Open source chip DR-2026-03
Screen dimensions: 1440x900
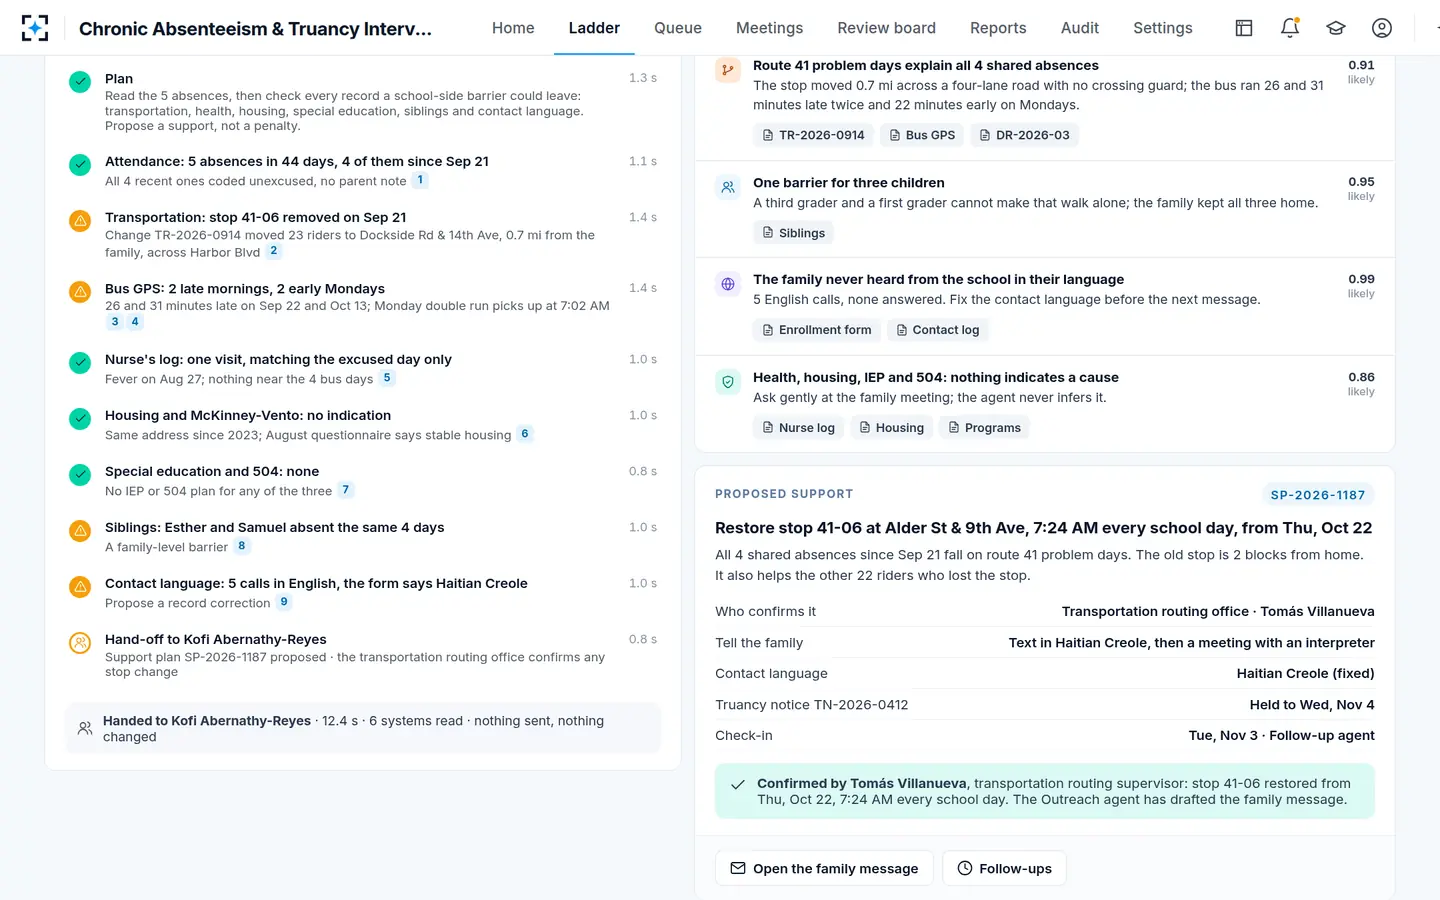coord(1024,135)
